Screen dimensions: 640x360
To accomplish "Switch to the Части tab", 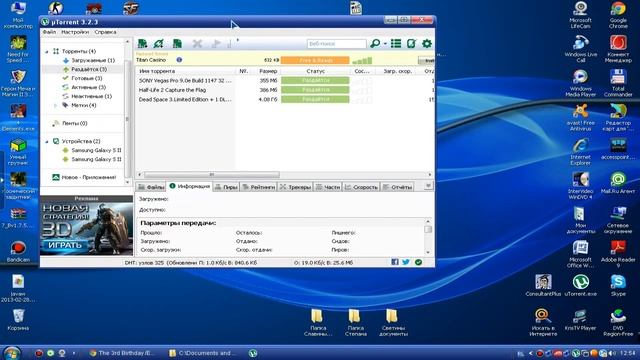I will [x=328, y=187].
